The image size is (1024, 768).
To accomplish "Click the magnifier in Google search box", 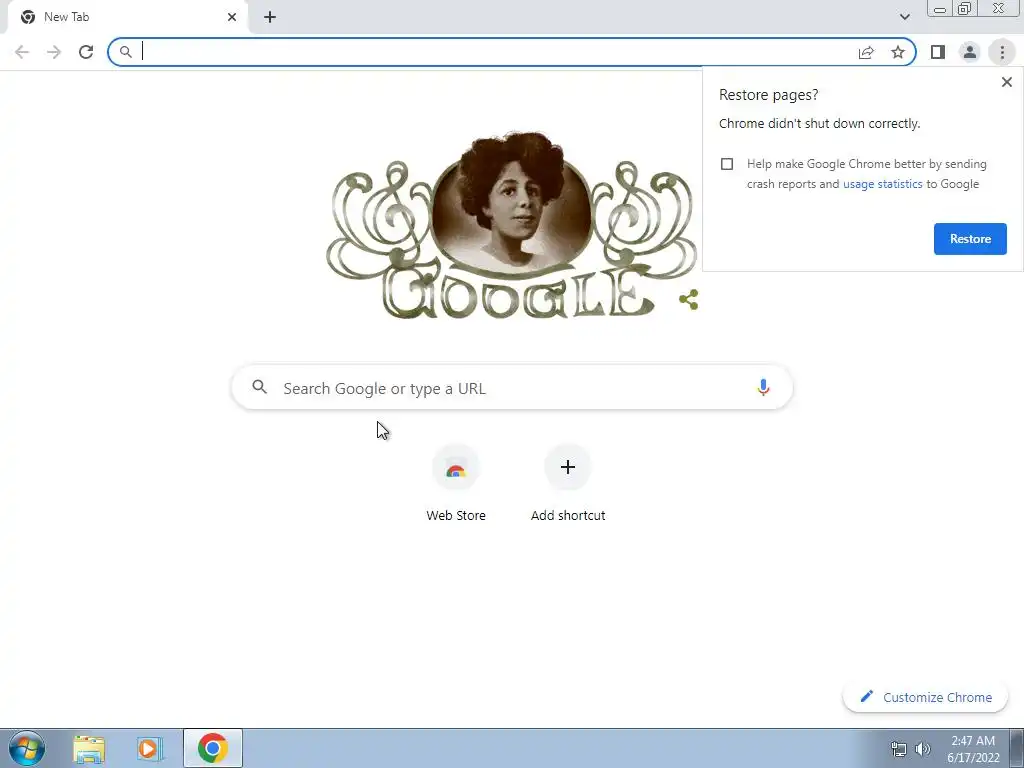I will 259,387.
